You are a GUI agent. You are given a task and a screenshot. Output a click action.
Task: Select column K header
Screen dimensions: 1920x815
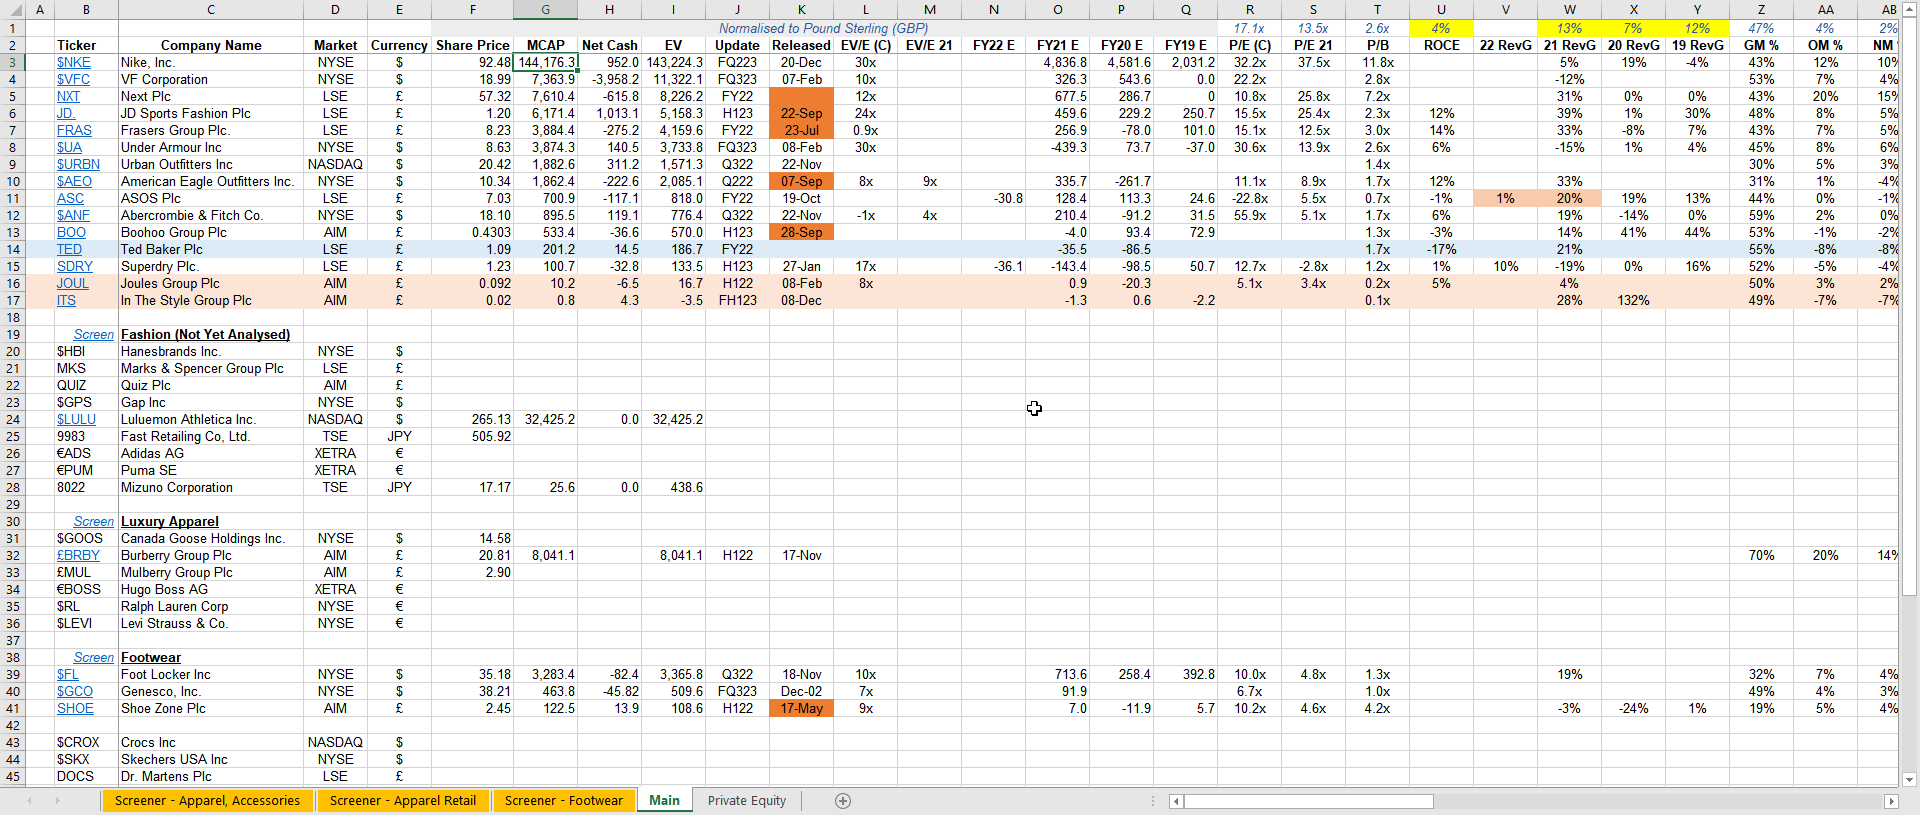pyautogui.click(x=801, y=10)
